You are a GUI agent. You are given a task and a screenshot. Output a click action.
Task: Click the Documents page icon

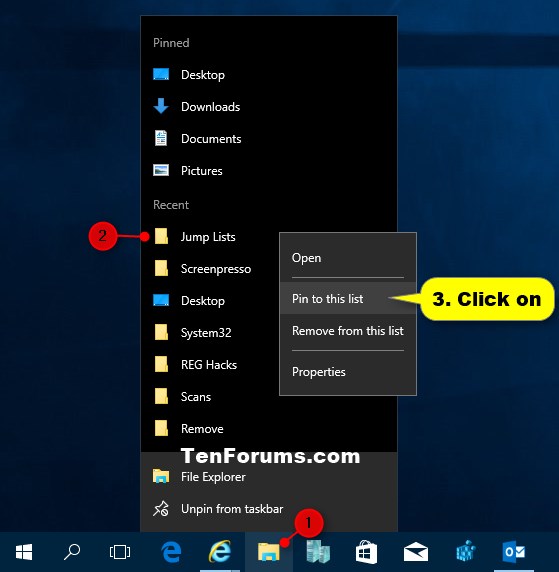coord(161,138)
